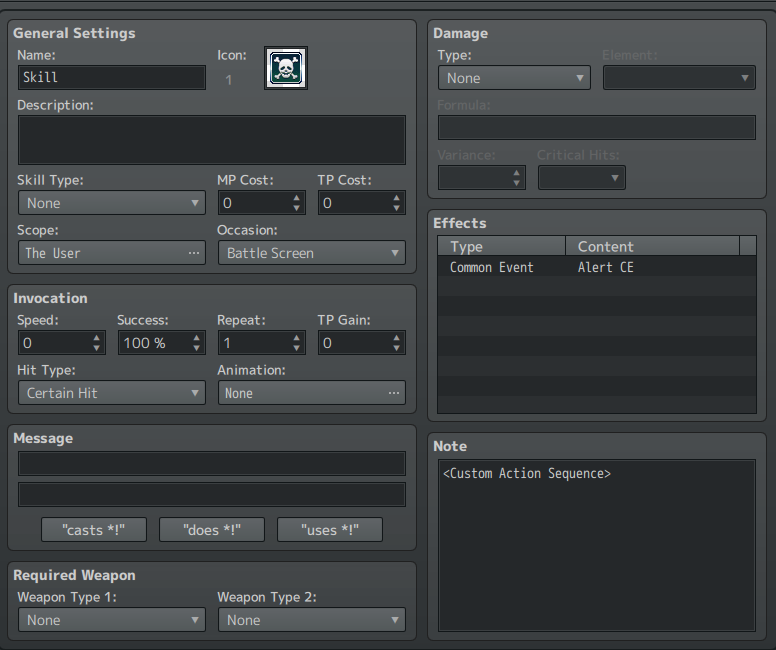The width and height of the screenshot is (776, 650).
Task: Open the Occasion dropdown showing Battle Screen
Action: [x=312, y=253]
